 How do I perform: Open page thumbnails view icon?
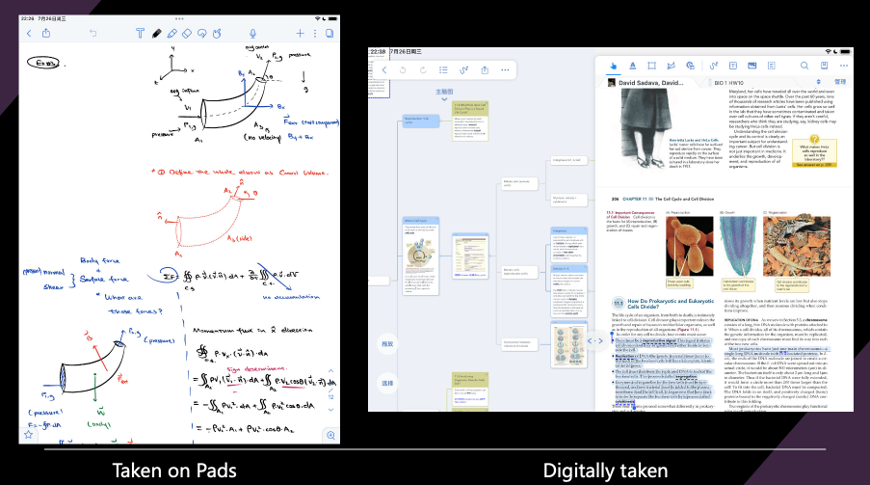tap(329, 33)
